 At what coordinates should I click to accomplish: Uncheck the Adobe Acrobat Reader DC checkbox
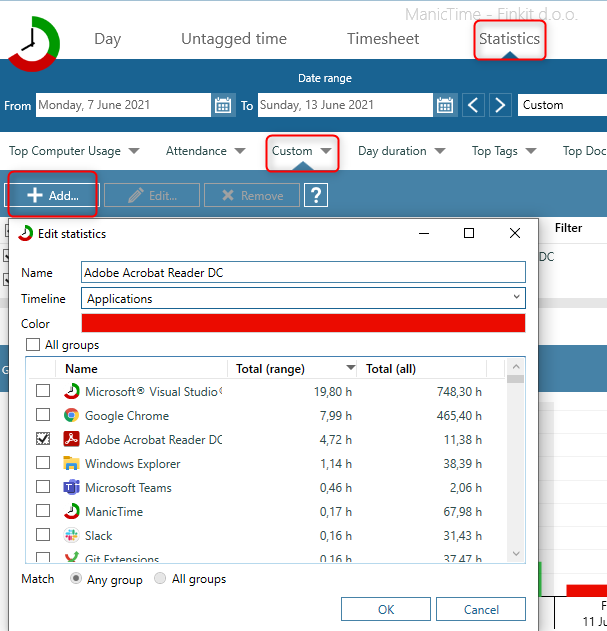pos(43,440)
